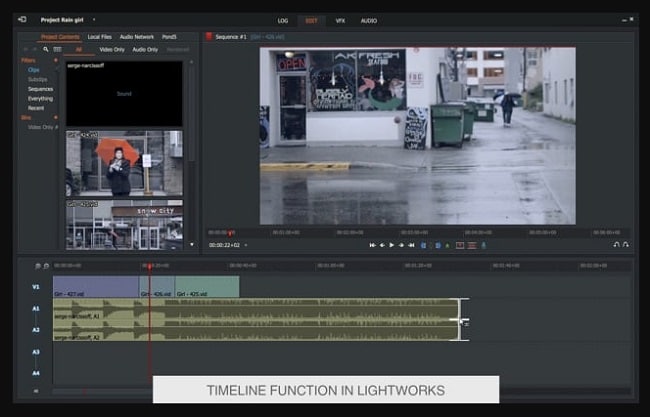Toggle the V1 video track header
This screenshot has height=417, width=650.
[x=35, y=287]
